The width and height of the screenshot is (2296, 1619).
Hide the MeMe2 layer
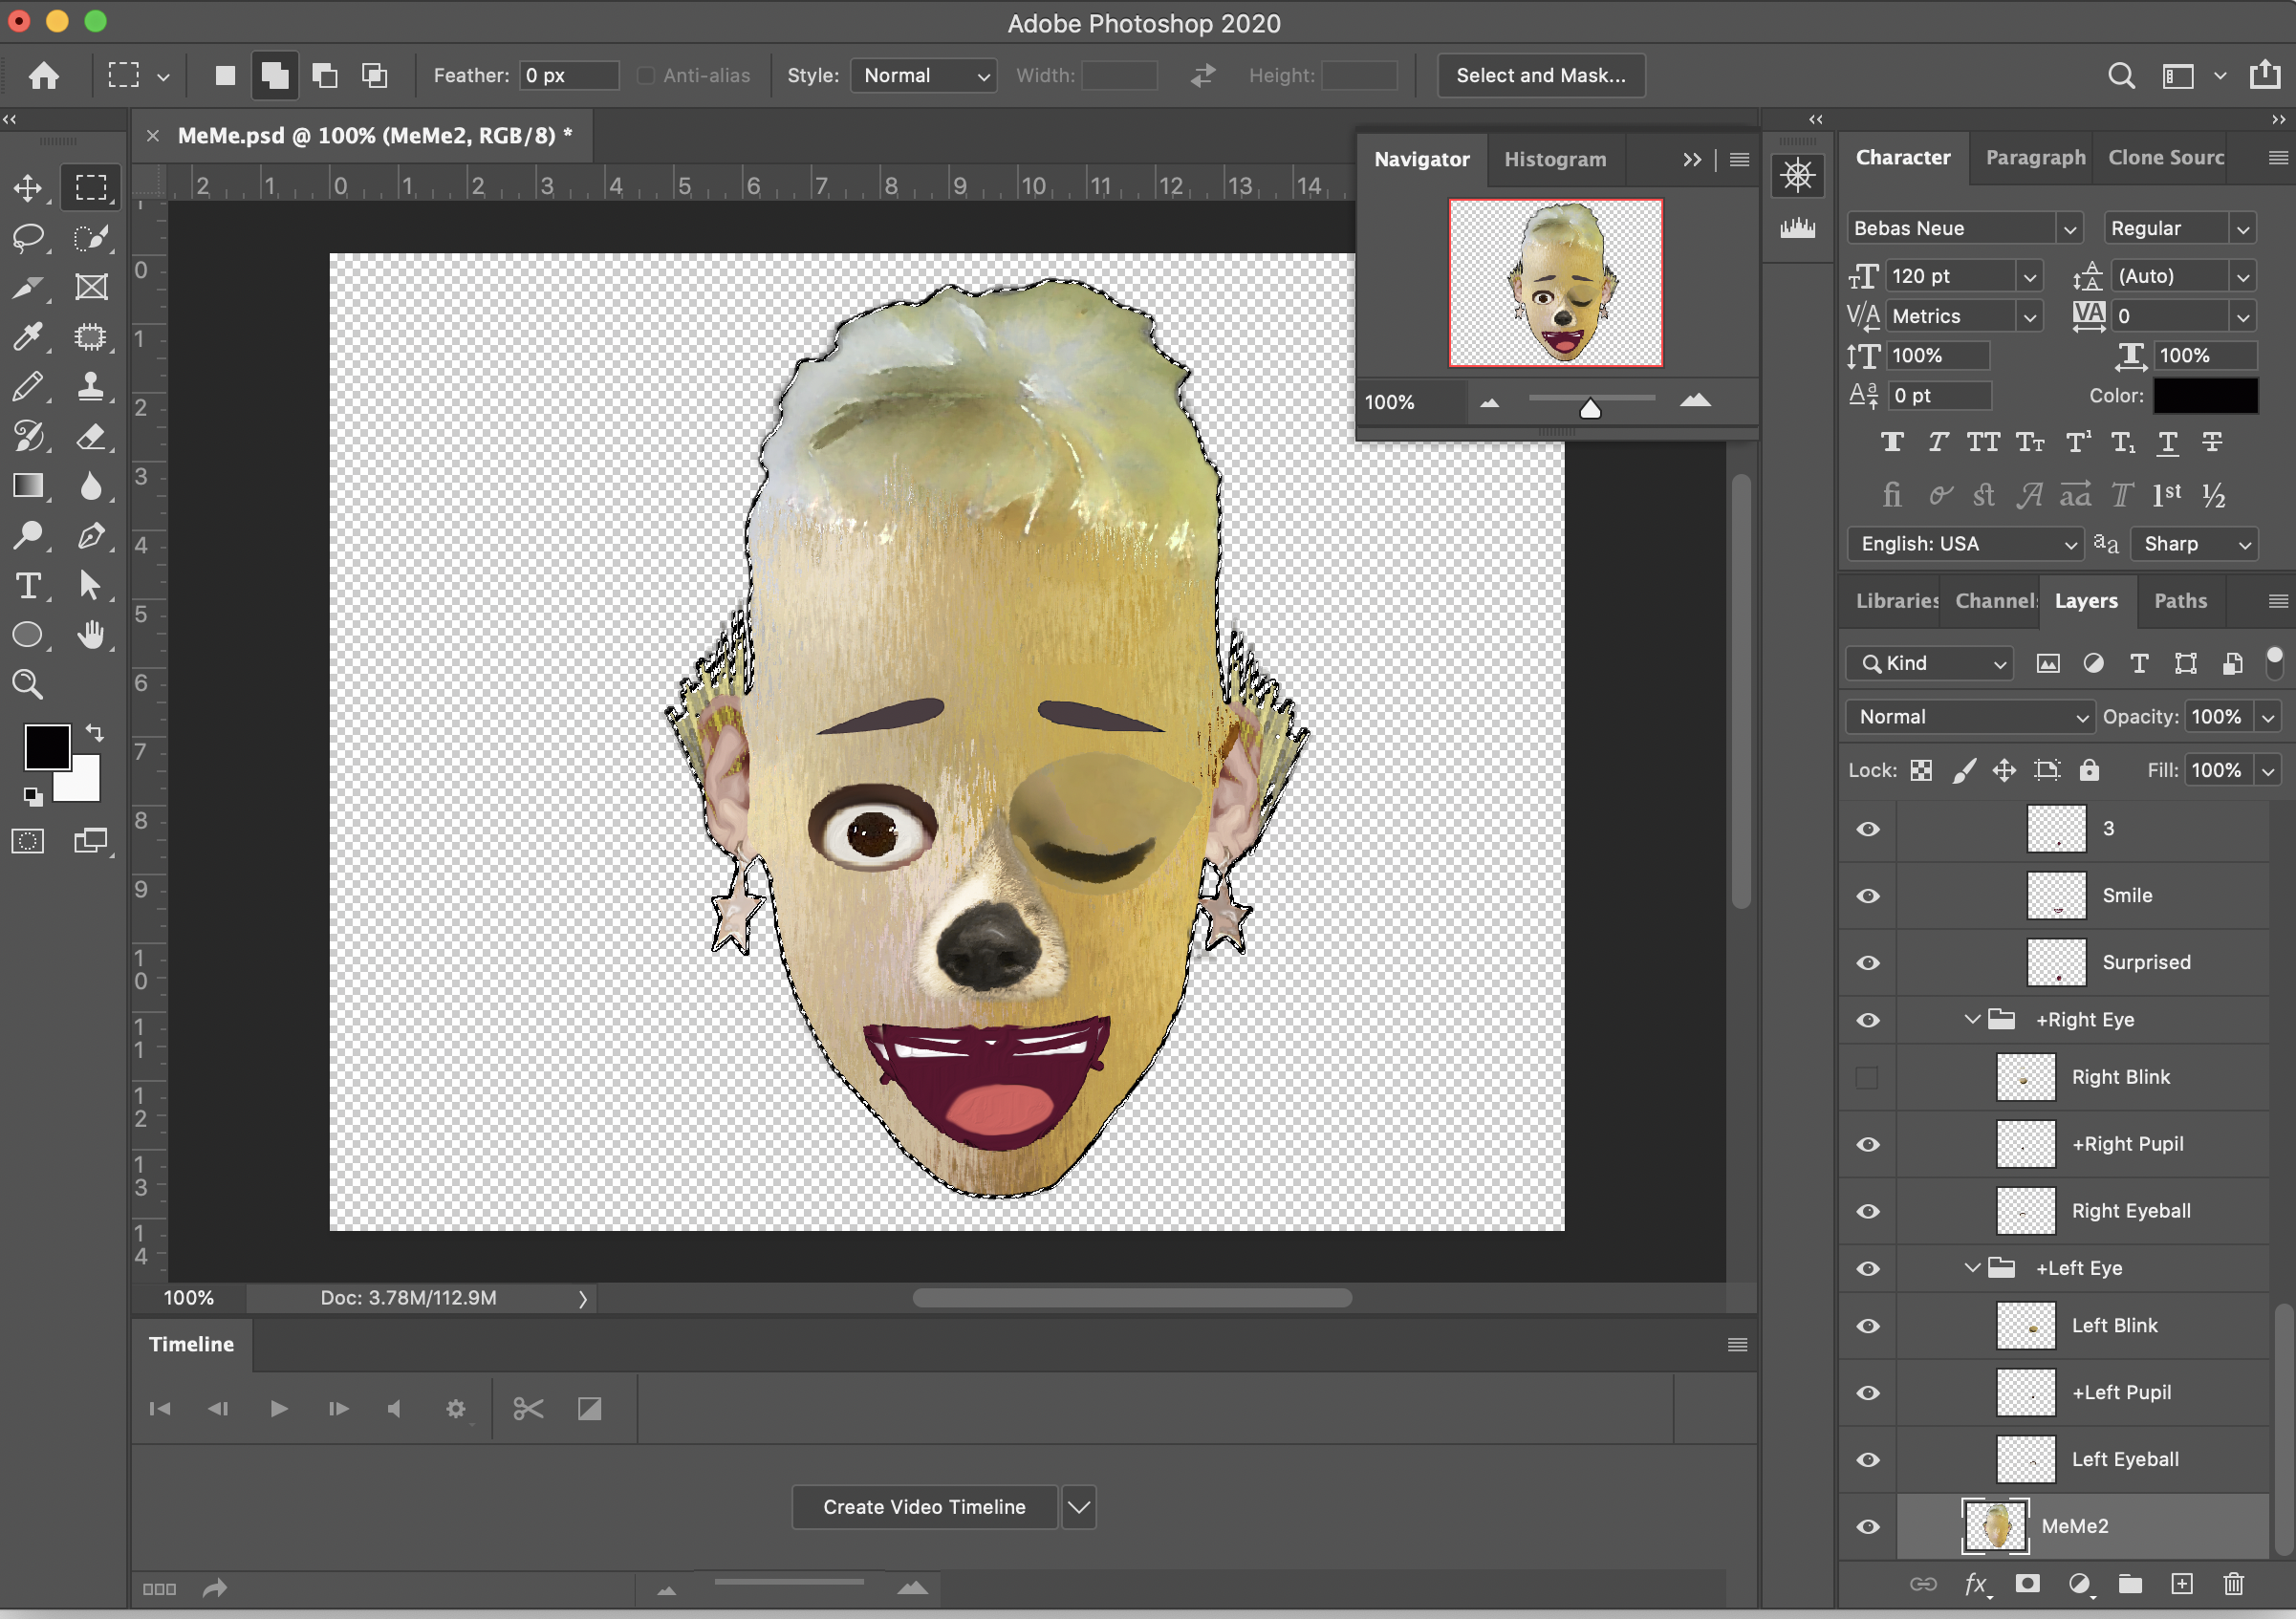tap(1867, 1527)
